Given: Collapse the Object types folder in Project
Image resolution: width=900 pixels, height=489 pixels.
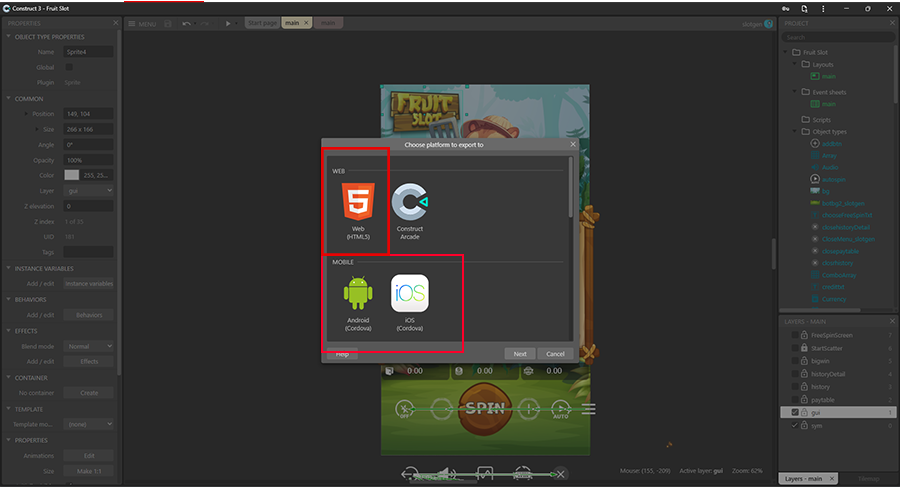Looking at the screenshot, I should (795, 132).
